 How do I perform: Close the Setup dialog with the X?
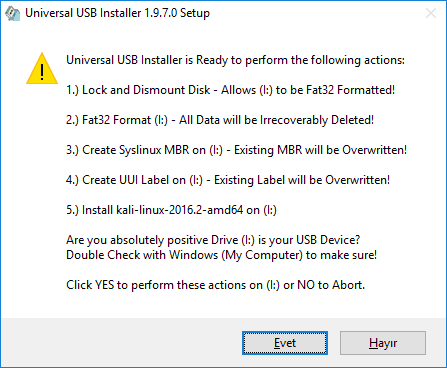[x=431, y=13]
